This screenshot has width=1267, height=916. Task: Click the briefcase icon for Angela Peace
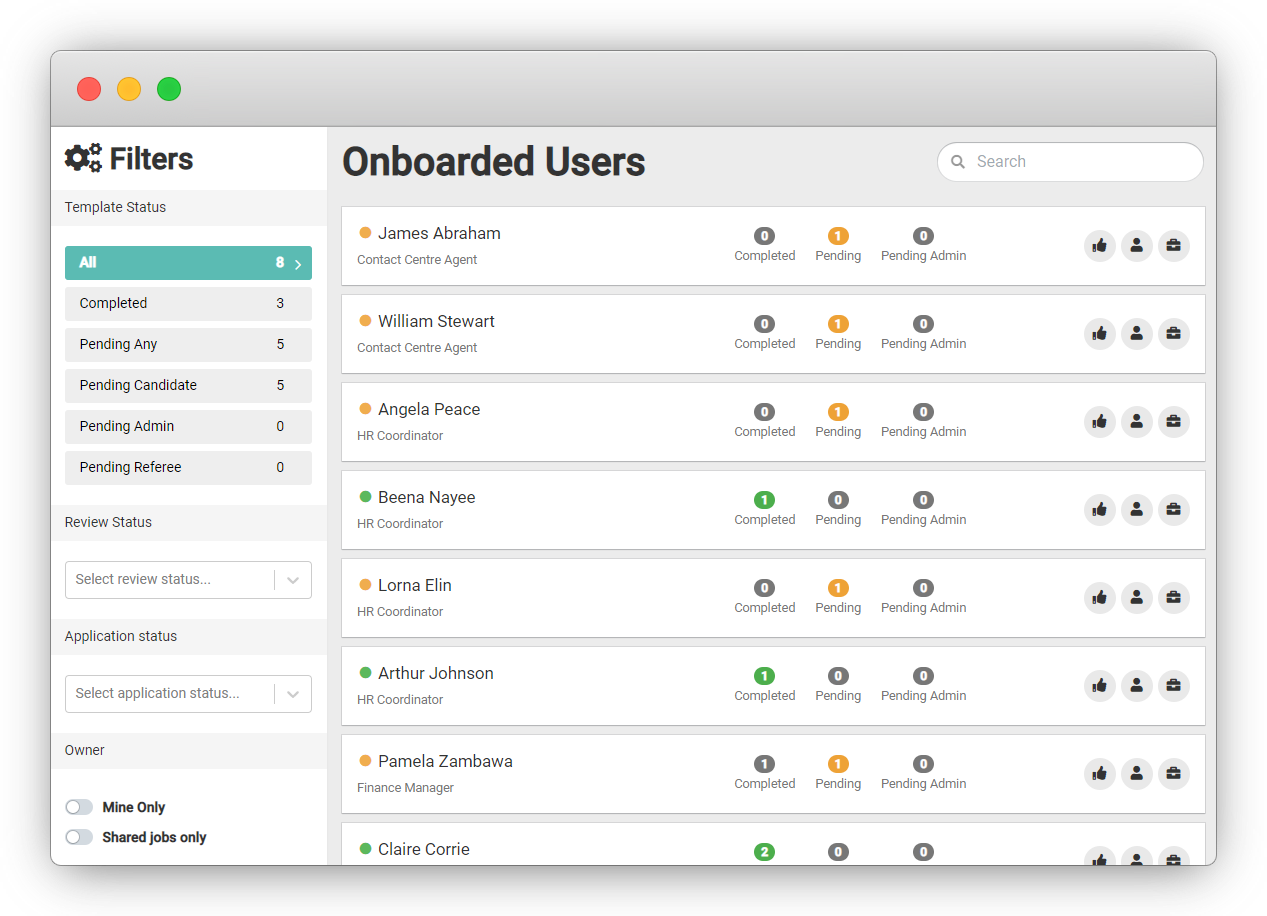(x=1173, y=421)
